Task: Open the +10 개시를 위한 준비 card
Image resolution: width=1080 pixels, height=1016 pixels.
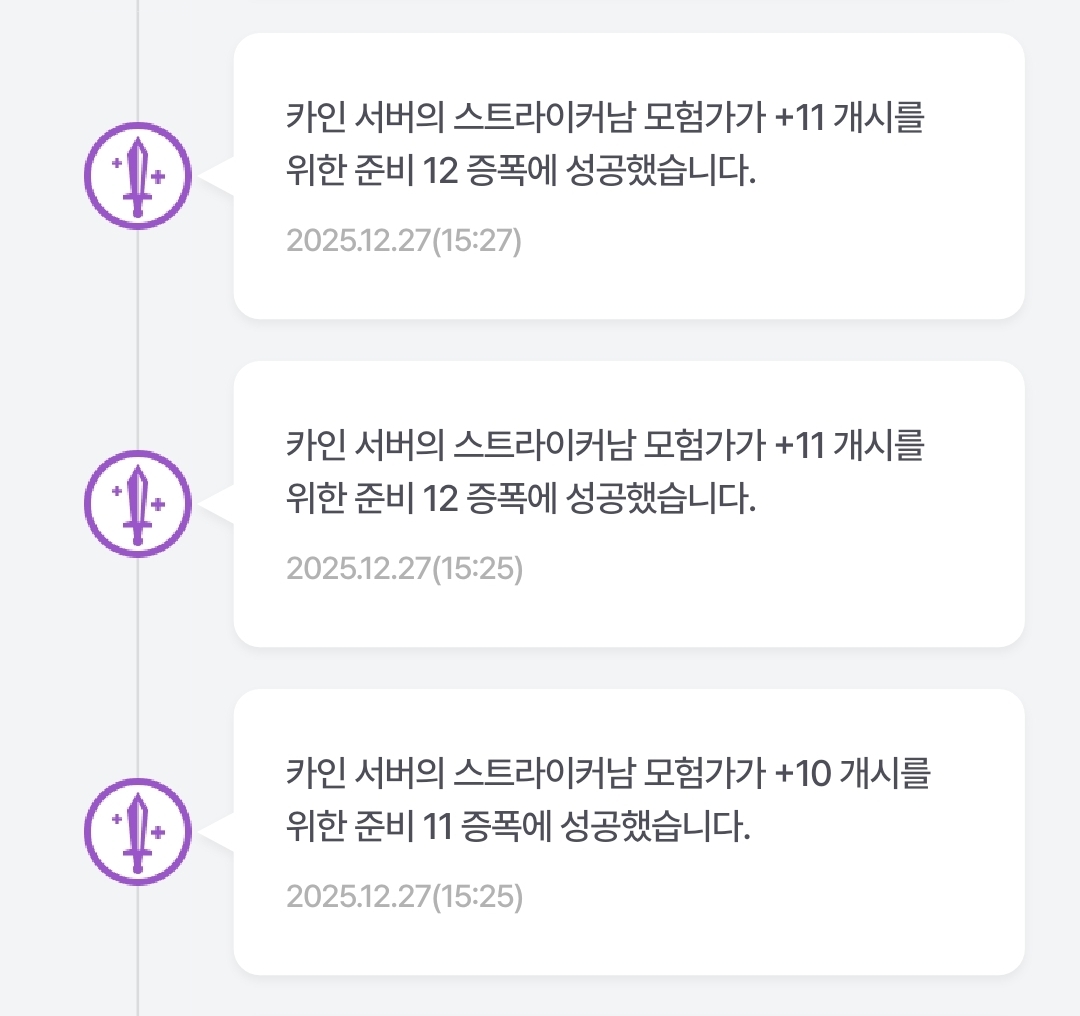Action: (x=628, y=832)
